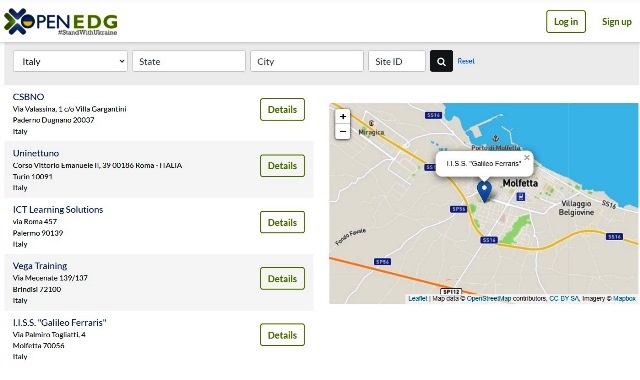Open Details for CSBNO
This screenshot has height=380, width=640.
pos(282,109)
